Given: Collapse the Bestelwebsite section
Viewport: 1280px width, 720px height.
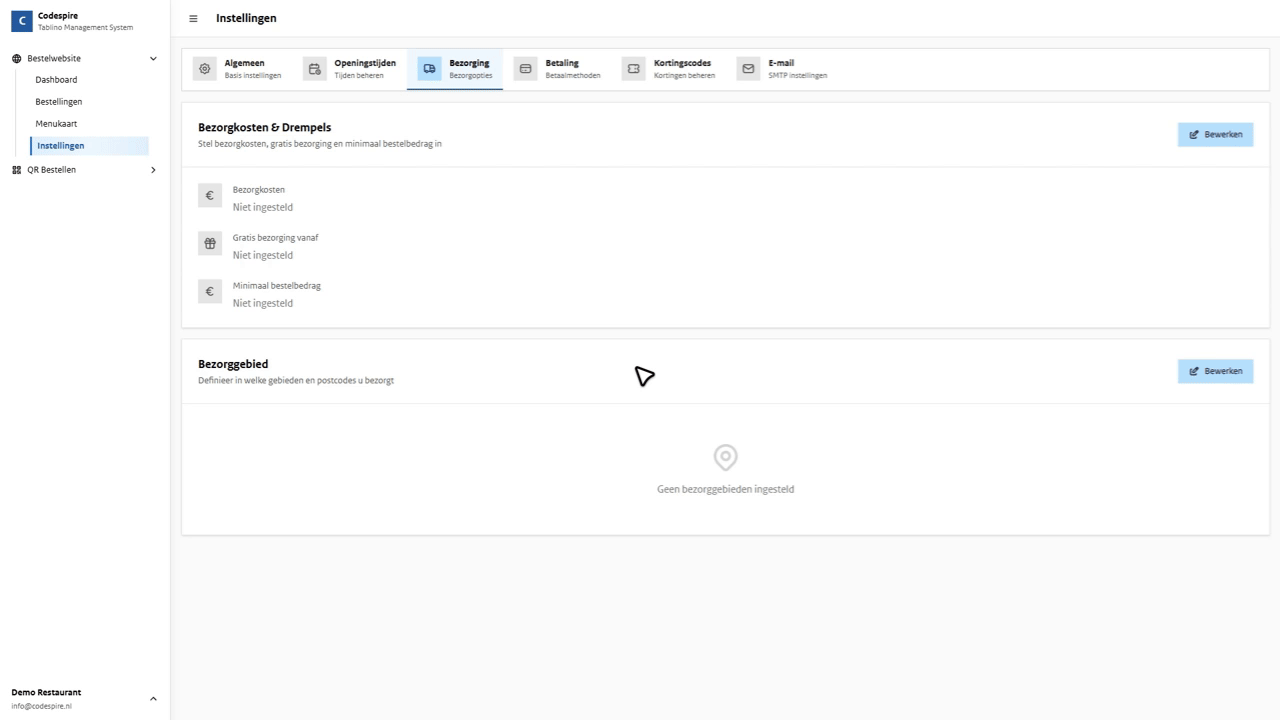Looking at the screenshot, I should pyautogui.click(x=153, y=58).
